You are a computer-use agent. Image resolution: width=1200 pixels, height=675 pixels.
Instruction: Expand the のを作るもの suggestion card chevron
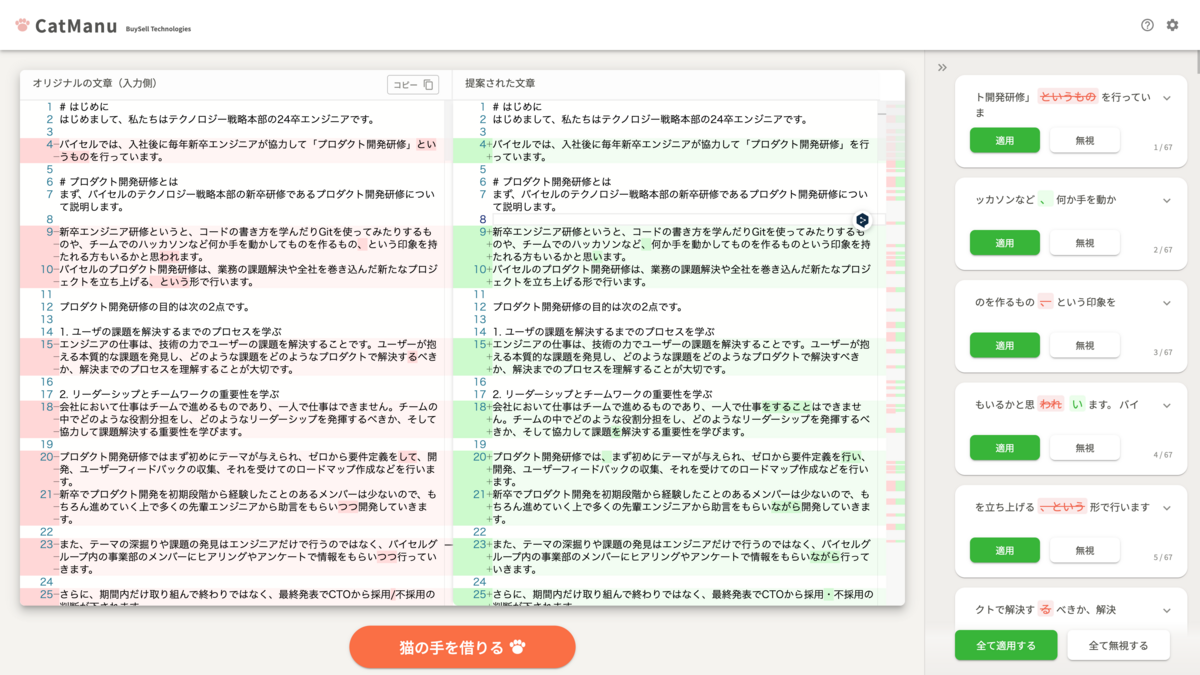(1166, 302)
